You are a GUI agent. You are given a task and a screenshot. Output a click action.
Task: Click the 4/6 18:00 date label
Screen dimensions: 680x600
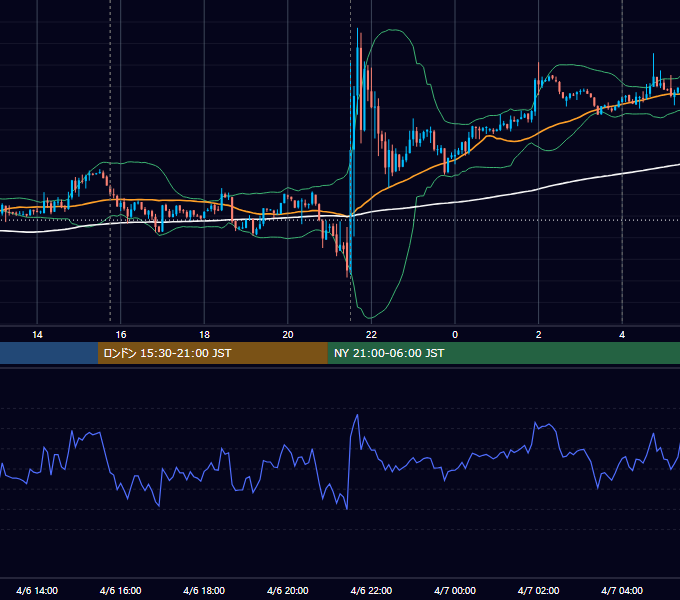click(x=204, y=590)
